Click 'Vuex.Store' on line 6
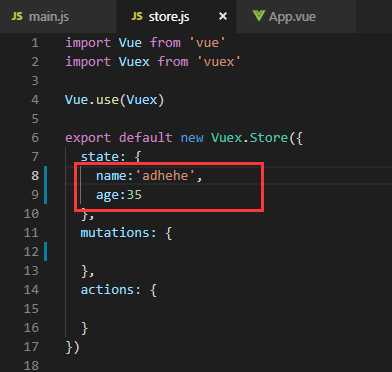392x372 pixels. point(249,137)
